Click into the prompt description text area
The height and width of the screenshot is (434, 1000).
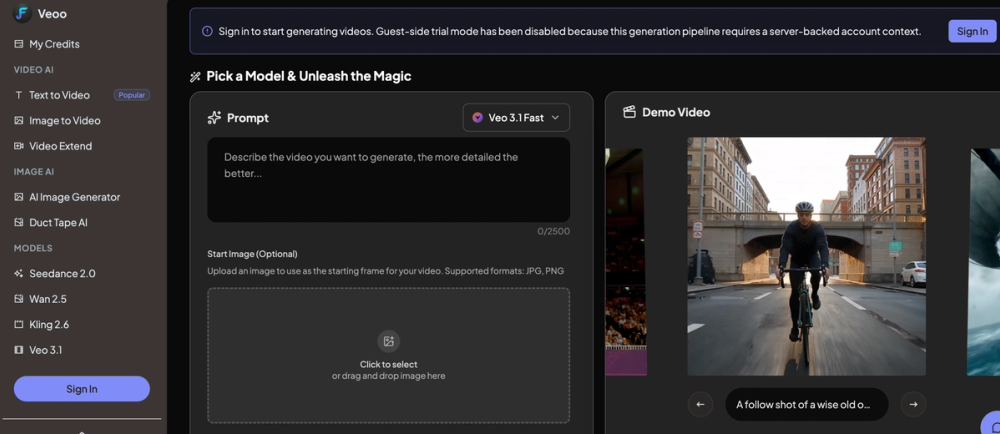[388, 180]
